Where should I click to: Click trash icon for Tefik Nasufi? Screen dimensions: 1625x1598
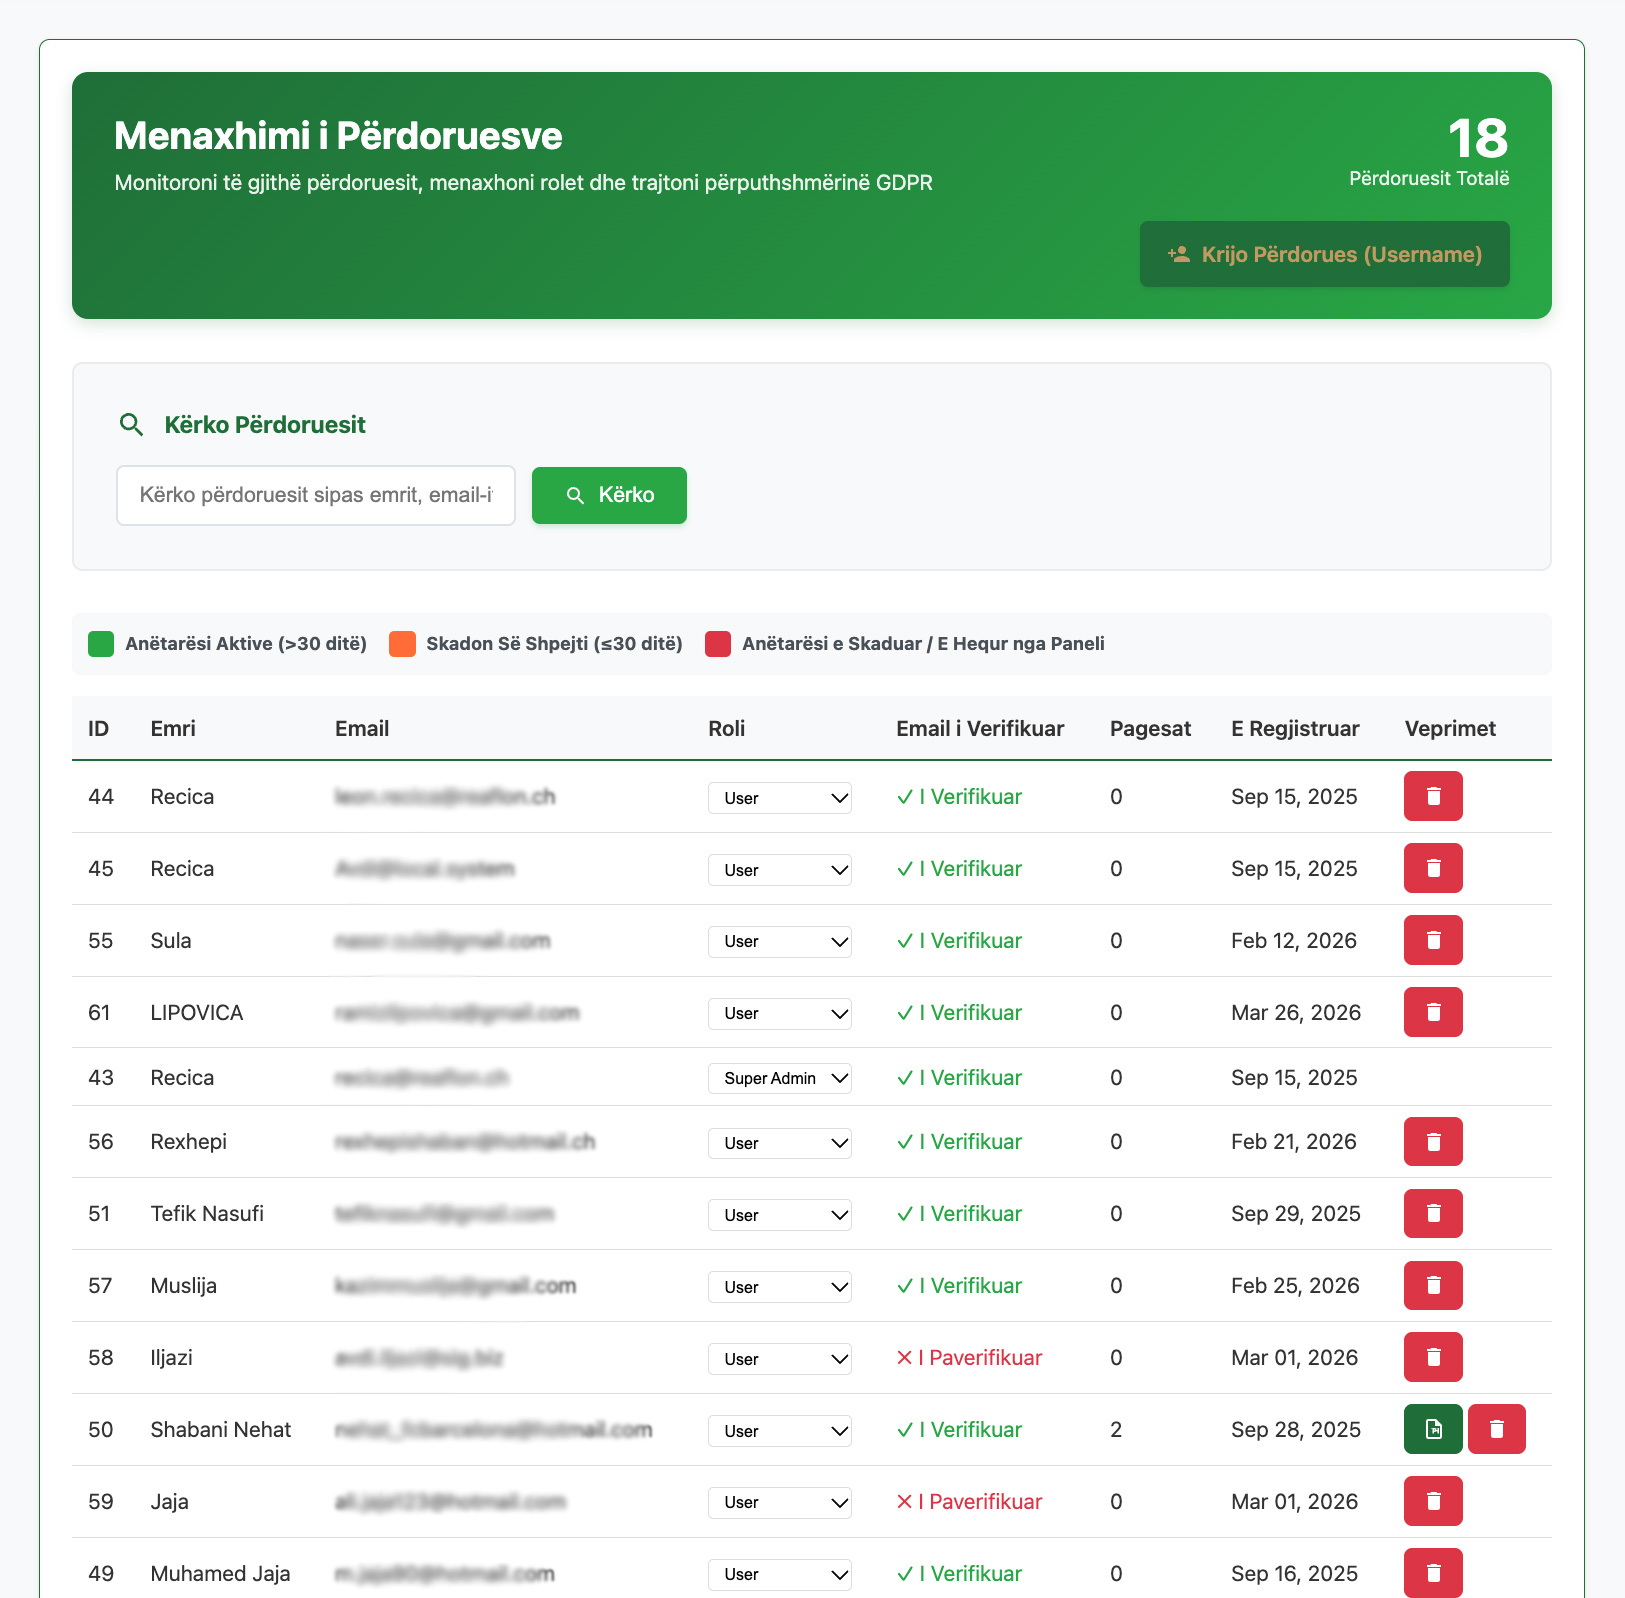[1433, 1214]
